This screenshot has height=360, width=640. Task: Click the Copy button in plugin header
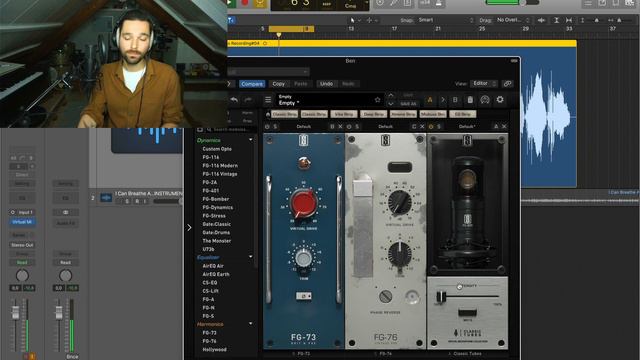279,84
